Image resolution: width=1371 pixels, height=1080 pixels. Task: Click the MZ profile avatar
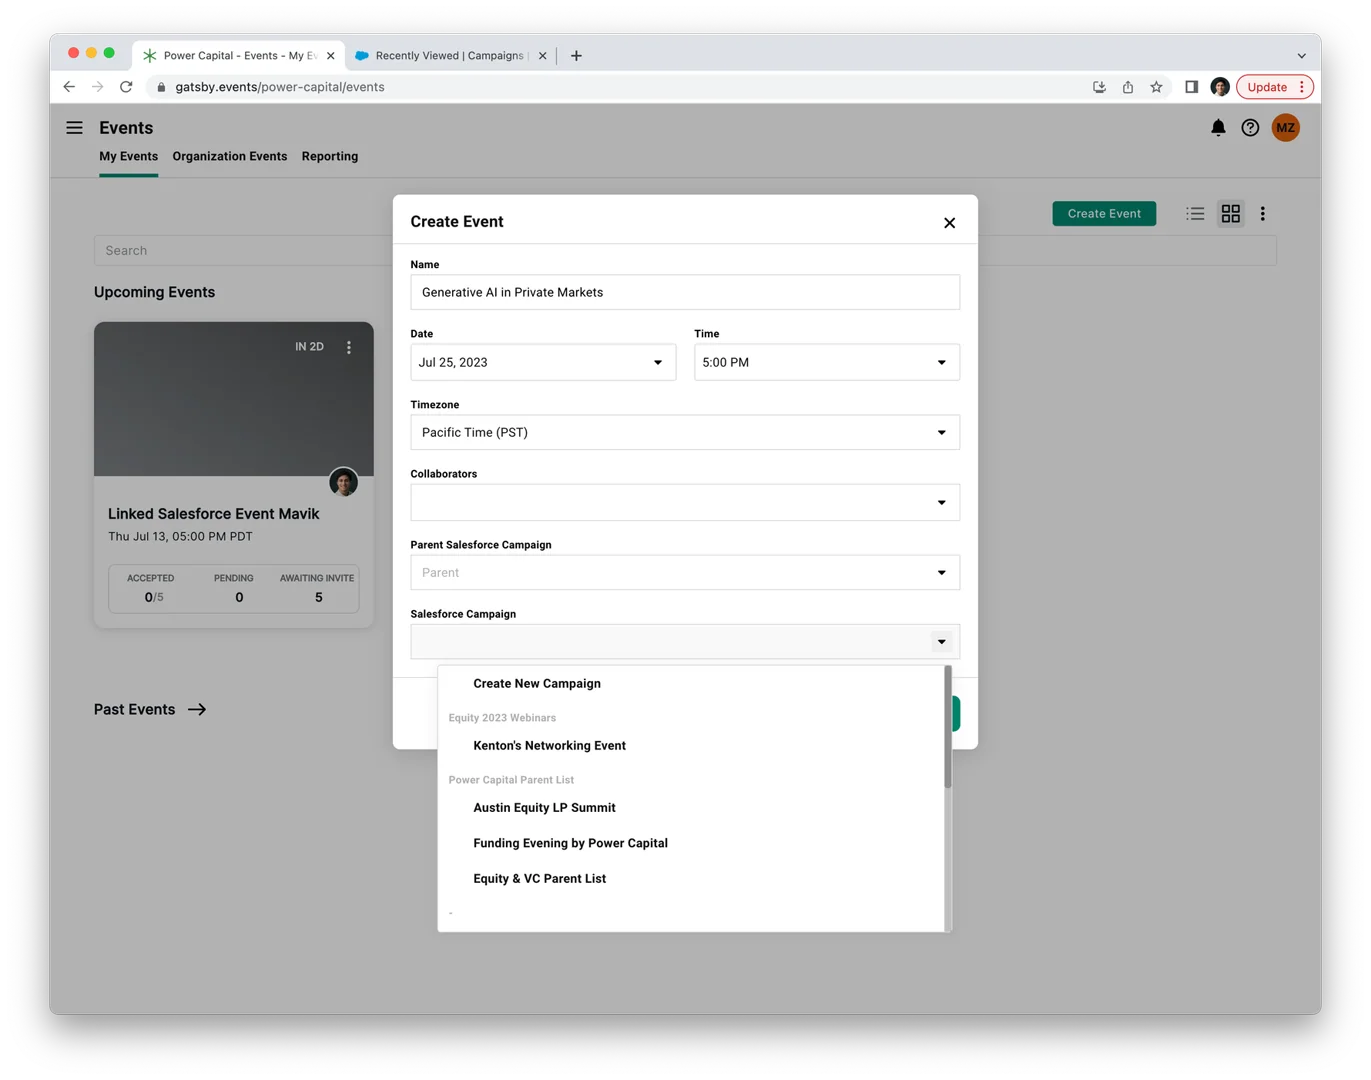[1285, 127]
